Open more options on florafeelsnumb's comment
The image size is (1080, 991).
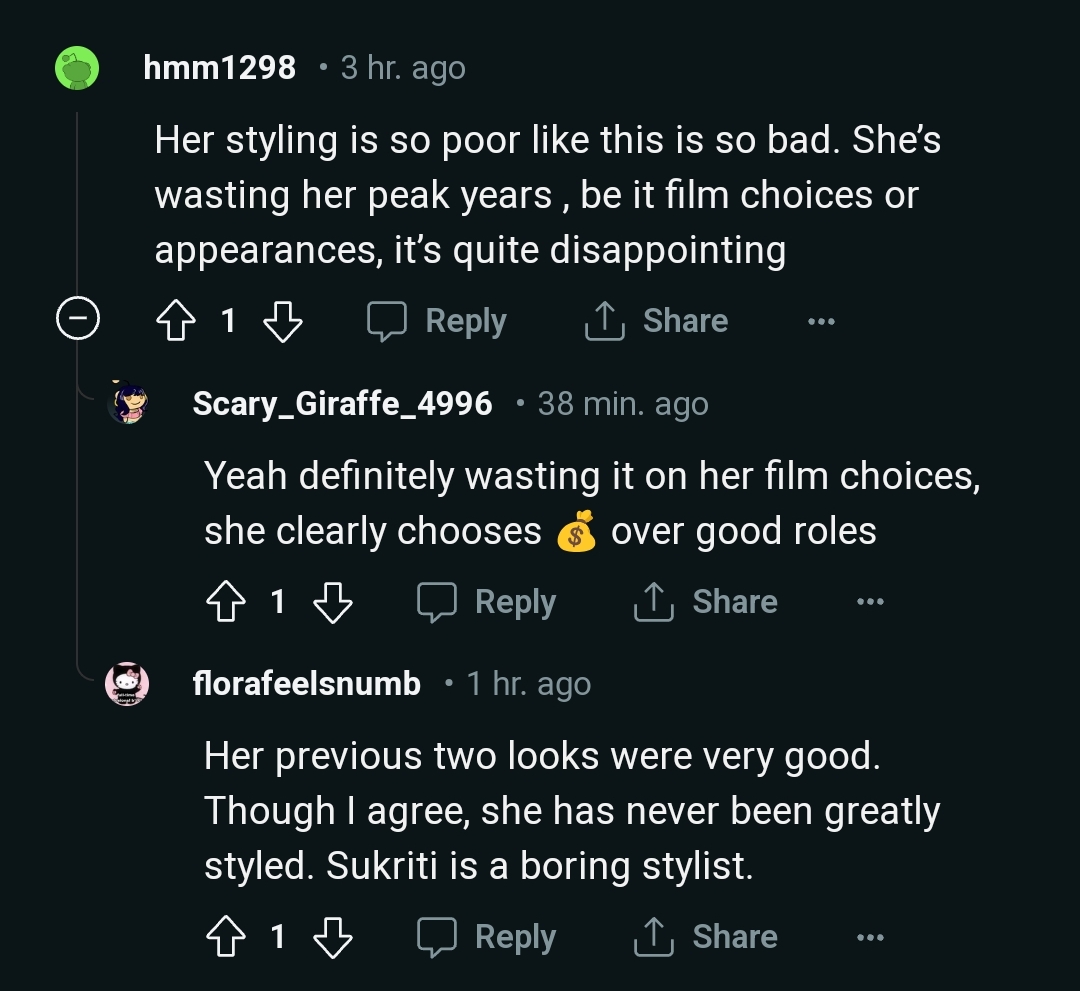pyautogui.click(x=870, y=937)
